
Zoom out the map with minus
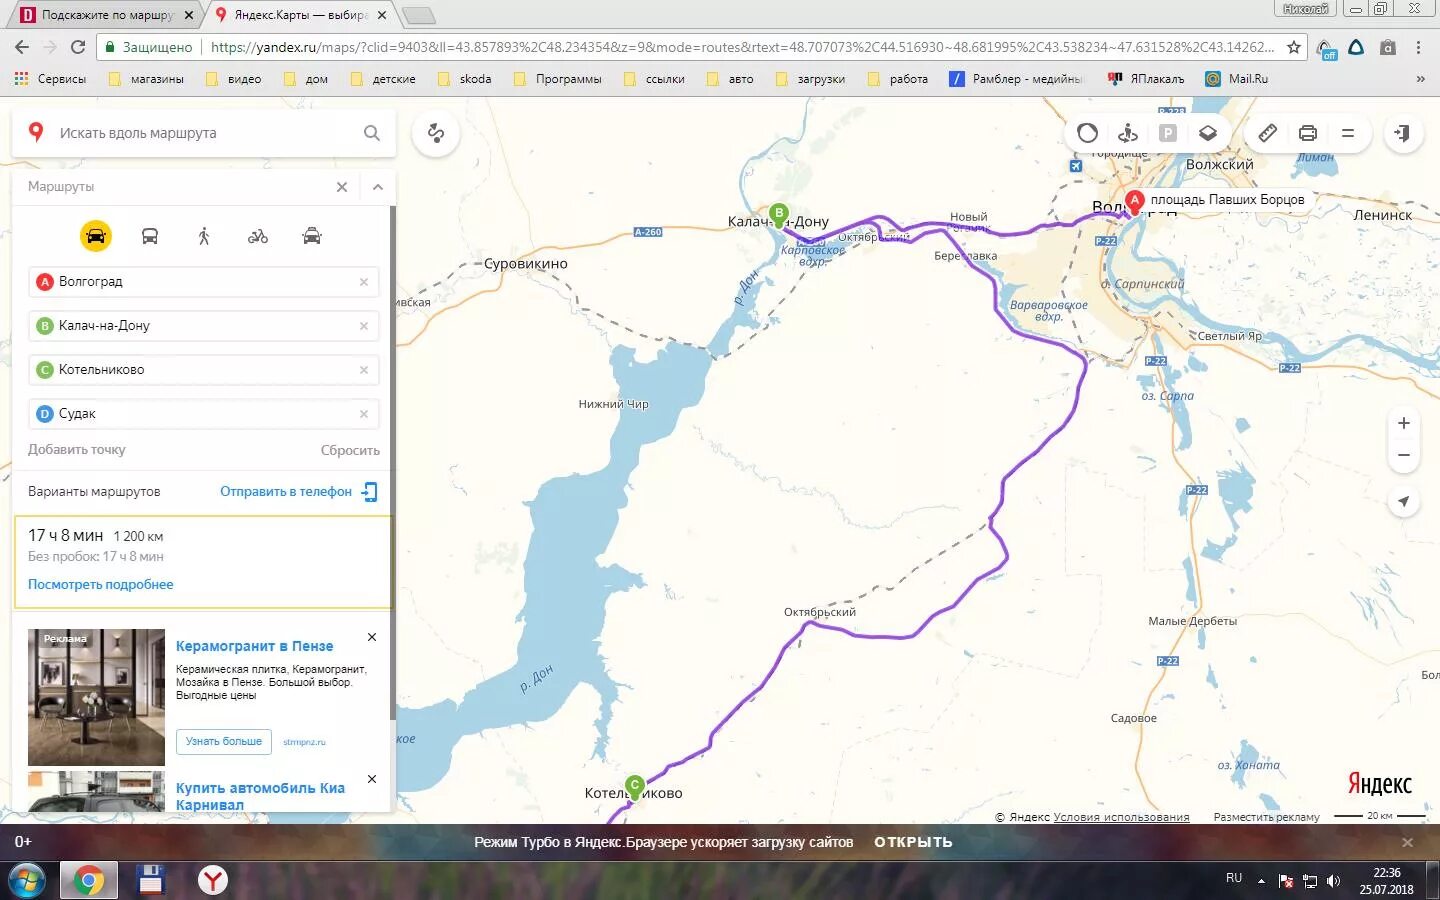coord(1404,455)
